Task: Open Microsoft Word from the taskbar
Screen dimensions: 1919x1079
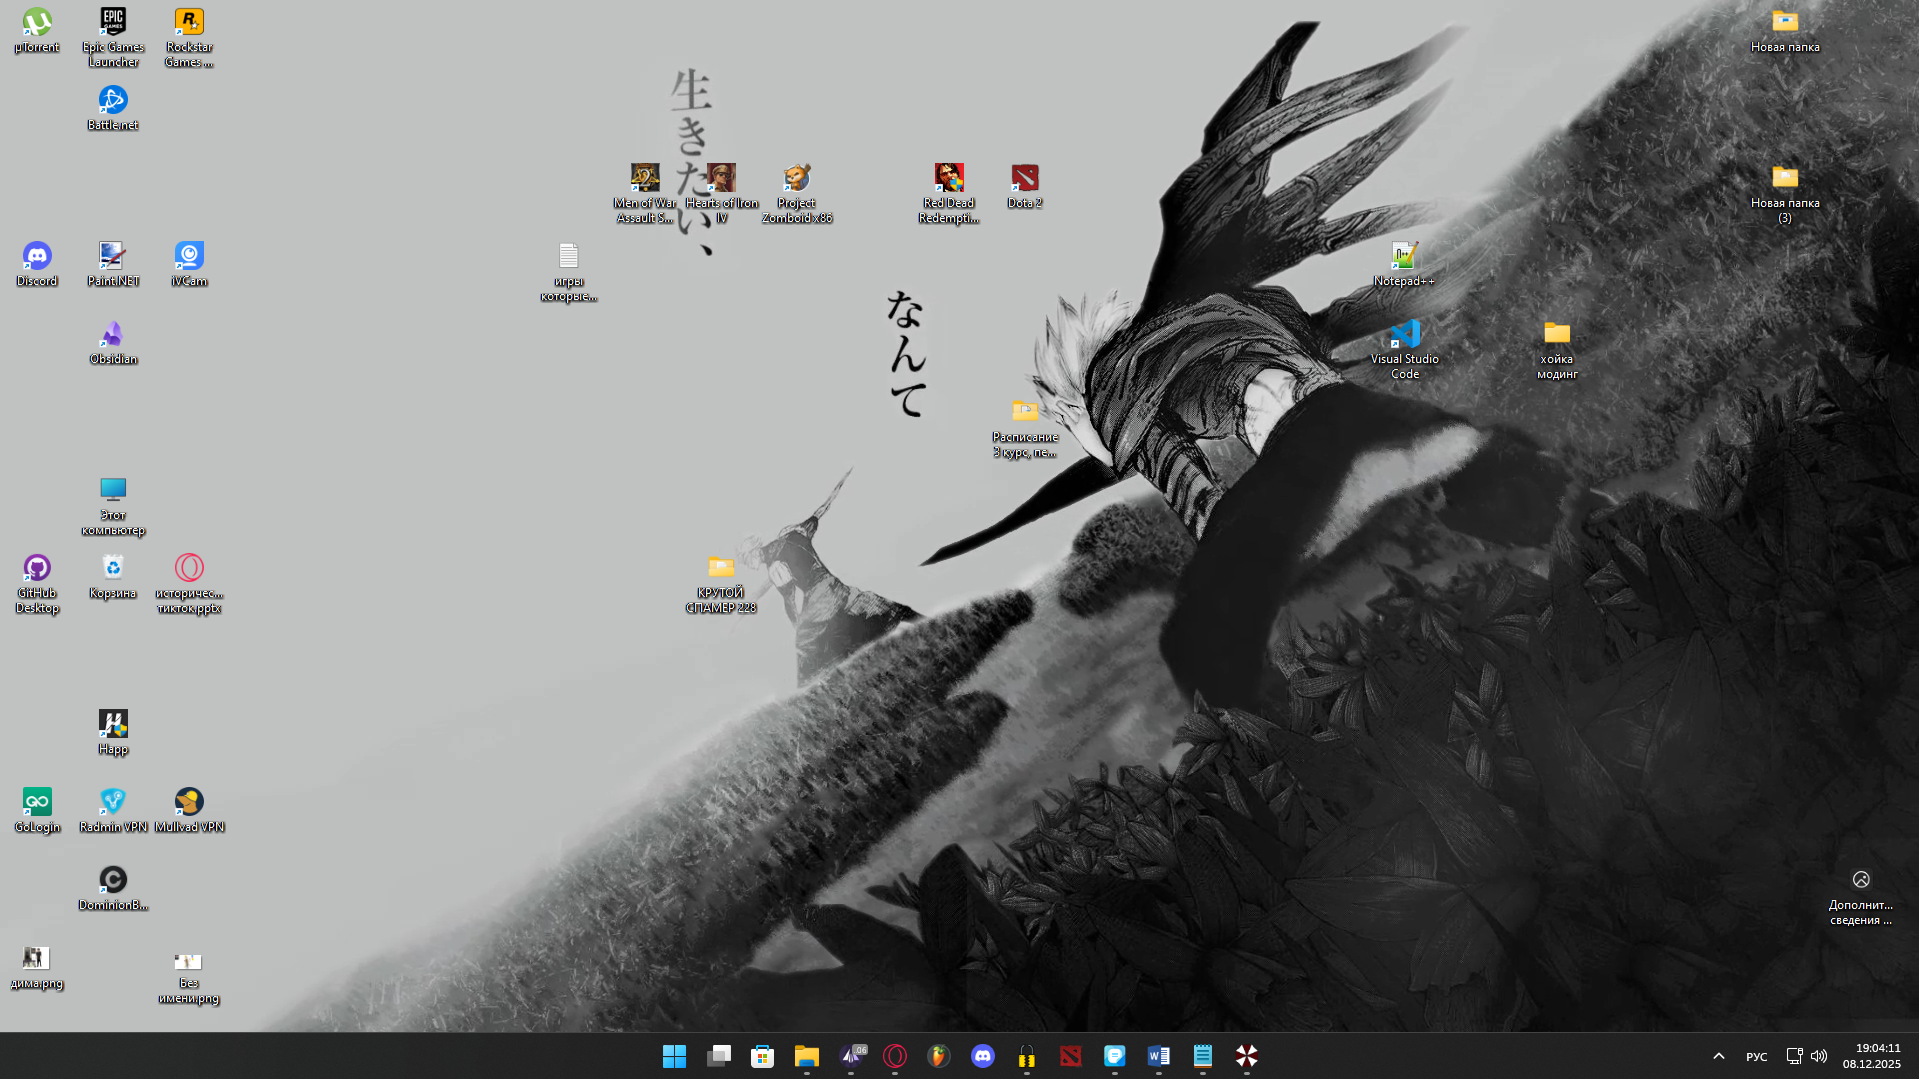Action: [1159, 1056]
